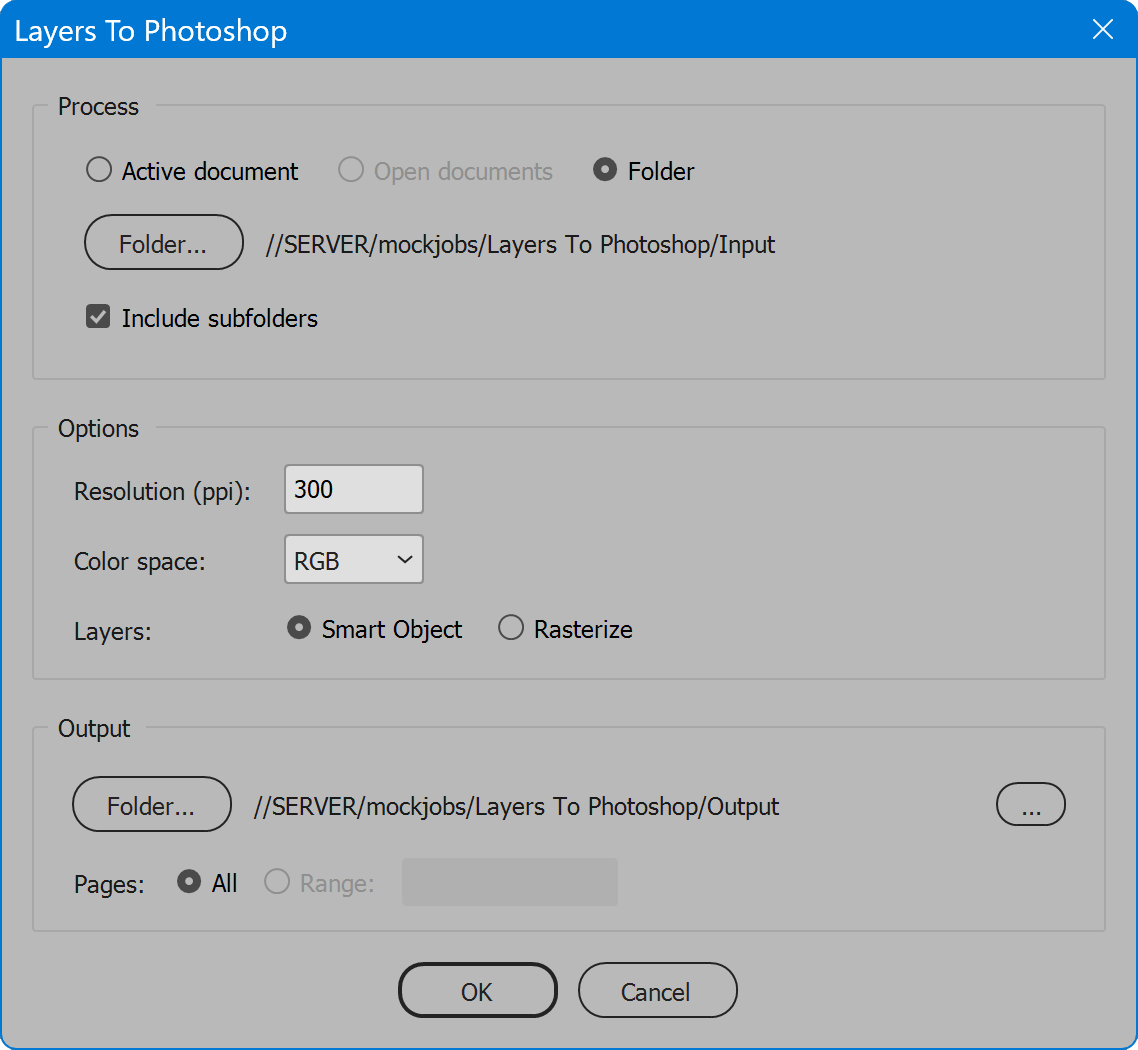Screen dimensions: 1138x1050
Task: Click the Resolution (ppi) input field
Action: tap(353, 489)
